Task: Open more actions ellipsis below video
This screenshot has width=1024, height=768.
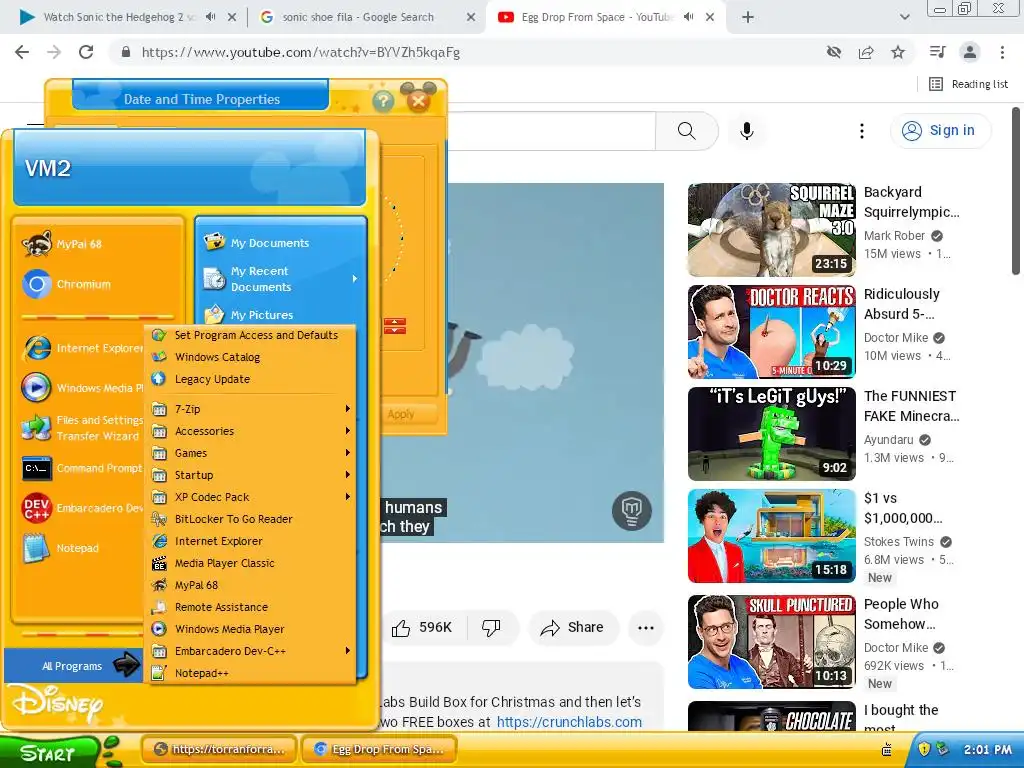Action: [646, 628]
